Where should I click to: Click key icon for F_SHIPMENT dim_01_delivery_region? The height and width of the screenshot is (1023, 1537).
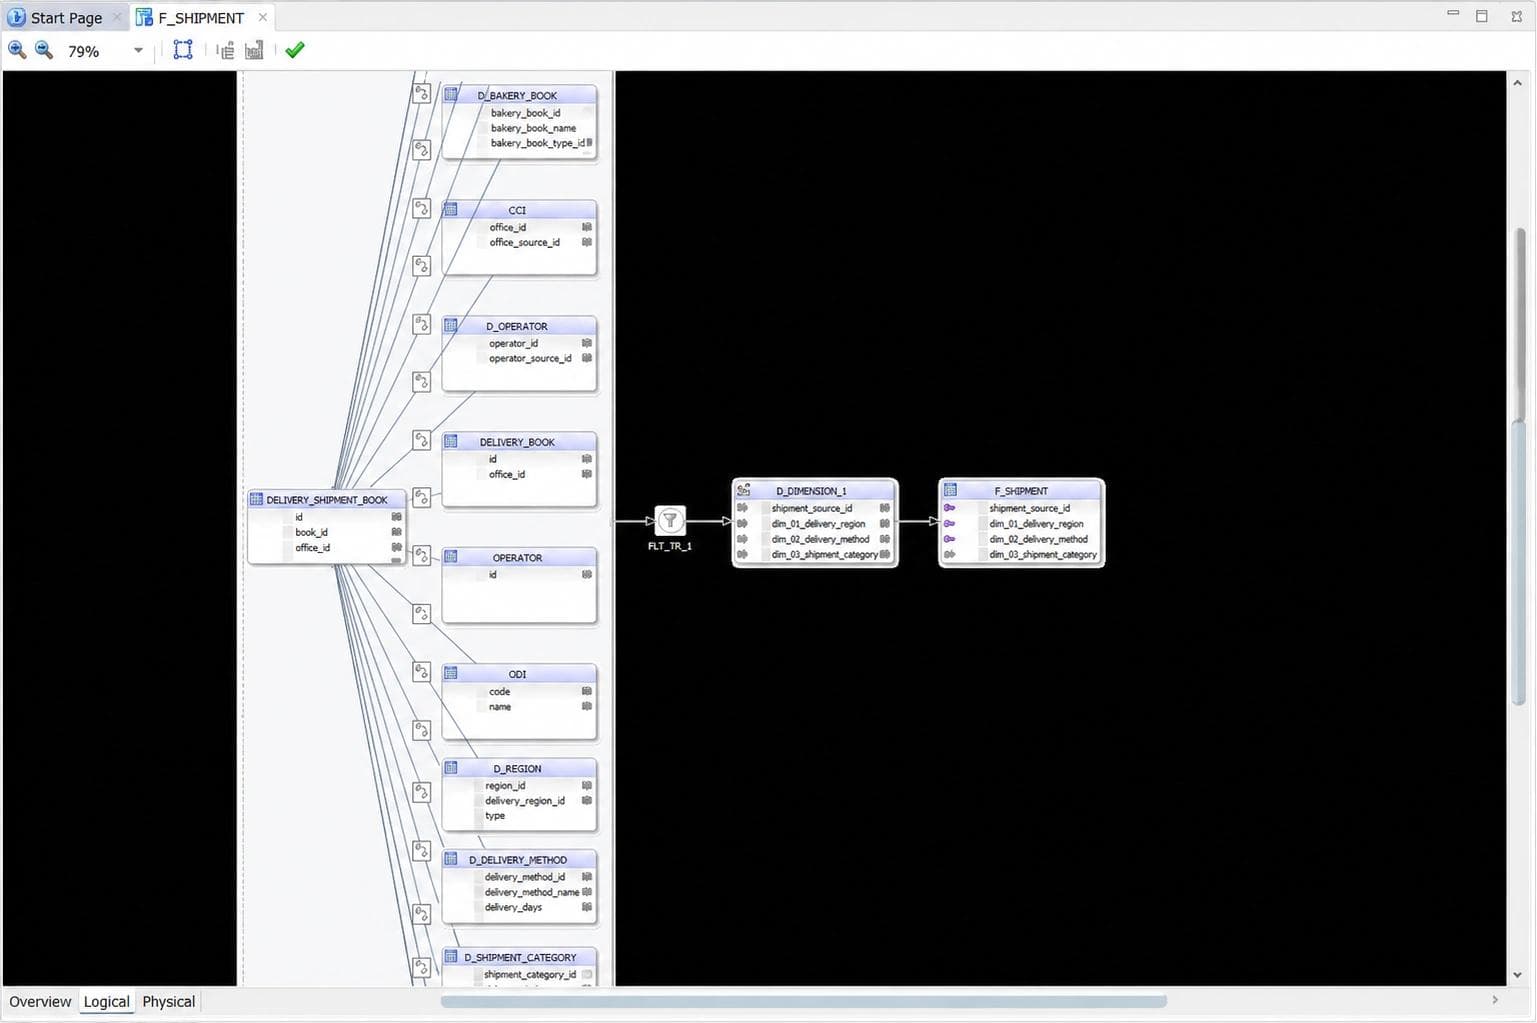pyautogui.click(x=949, y=523)
